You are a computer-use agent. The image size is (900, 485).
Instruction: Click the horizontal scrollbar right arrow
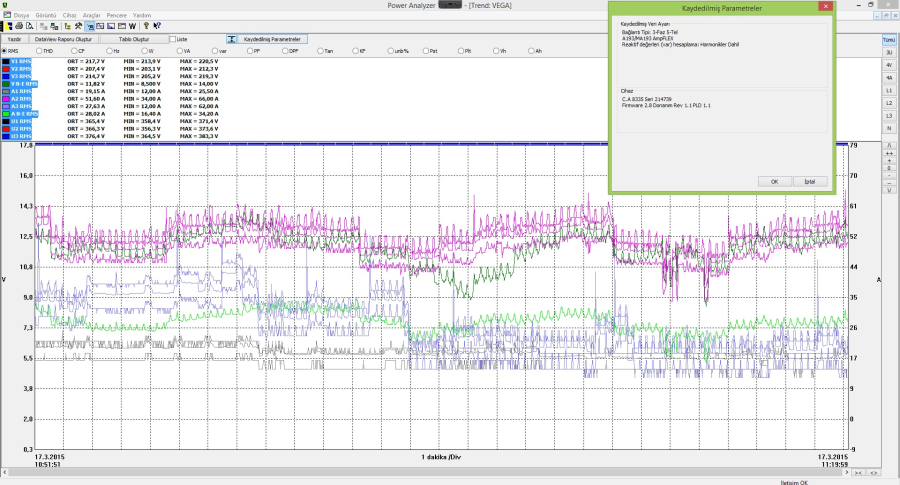coord(847,472)
